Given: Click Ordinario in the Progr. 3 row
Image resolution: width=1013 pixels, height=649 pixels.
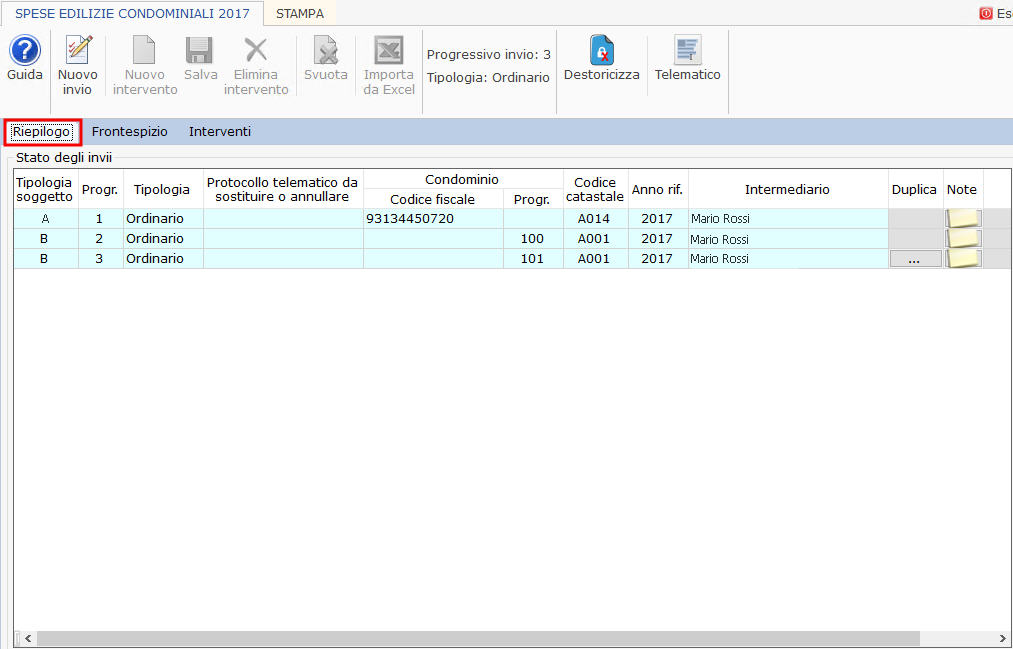Looking at the screenshot, I should click(x=163, y=259).
